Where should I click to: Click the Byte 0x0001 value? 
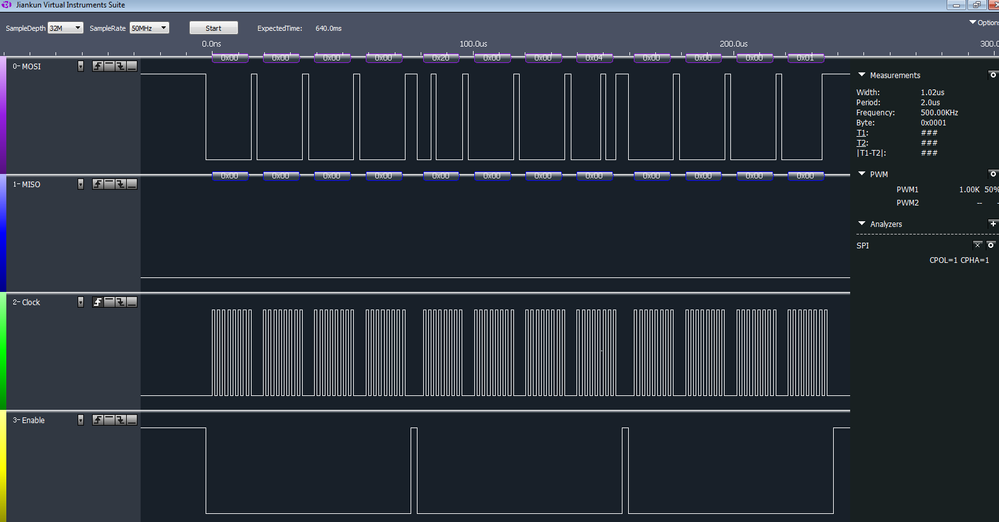(933, 123)
